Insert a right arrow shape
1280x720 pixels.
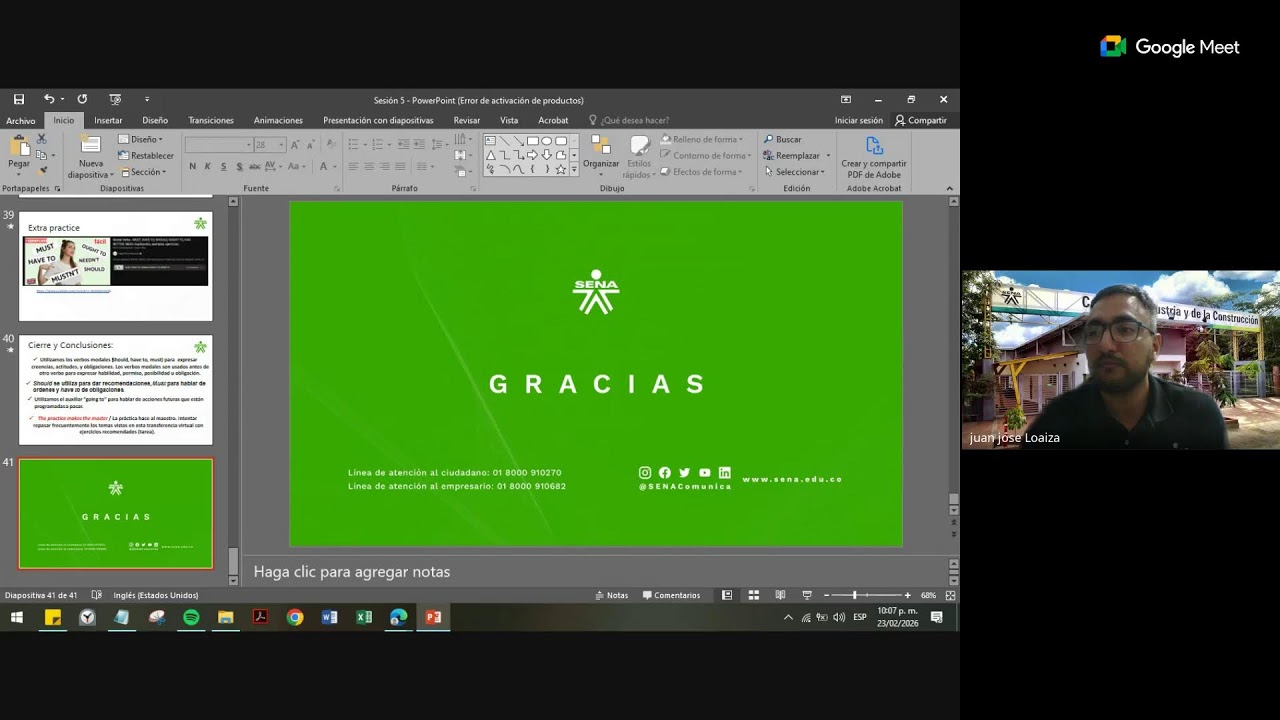pyautogui.click(x=533, y=155)
